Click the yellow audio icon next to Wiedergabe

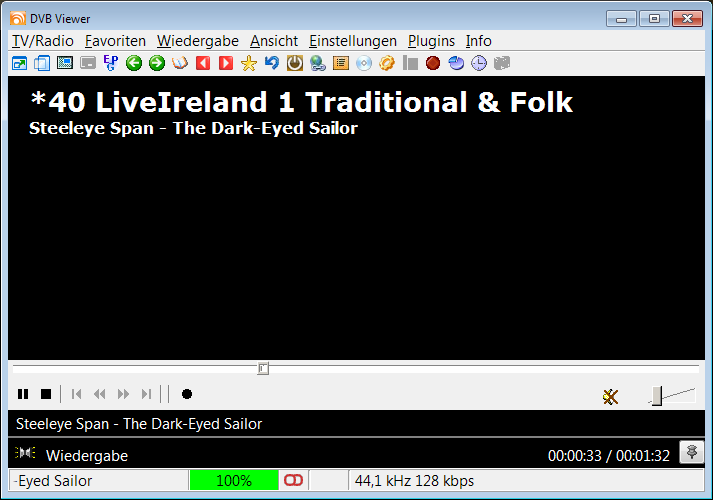point(25,453)
